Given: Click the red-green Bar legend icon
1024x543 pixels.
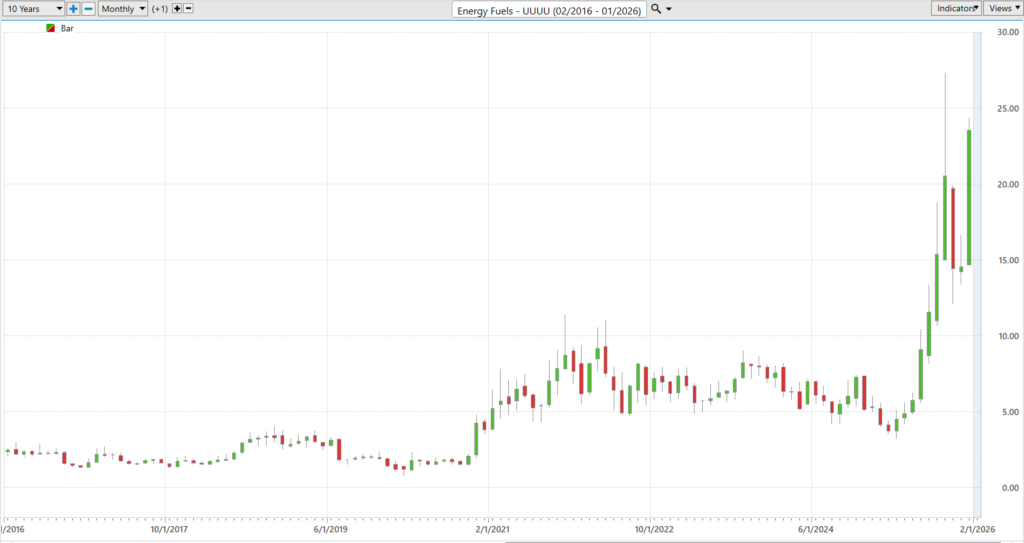Looking at the screenshot, I should click(x=51, y=29).
